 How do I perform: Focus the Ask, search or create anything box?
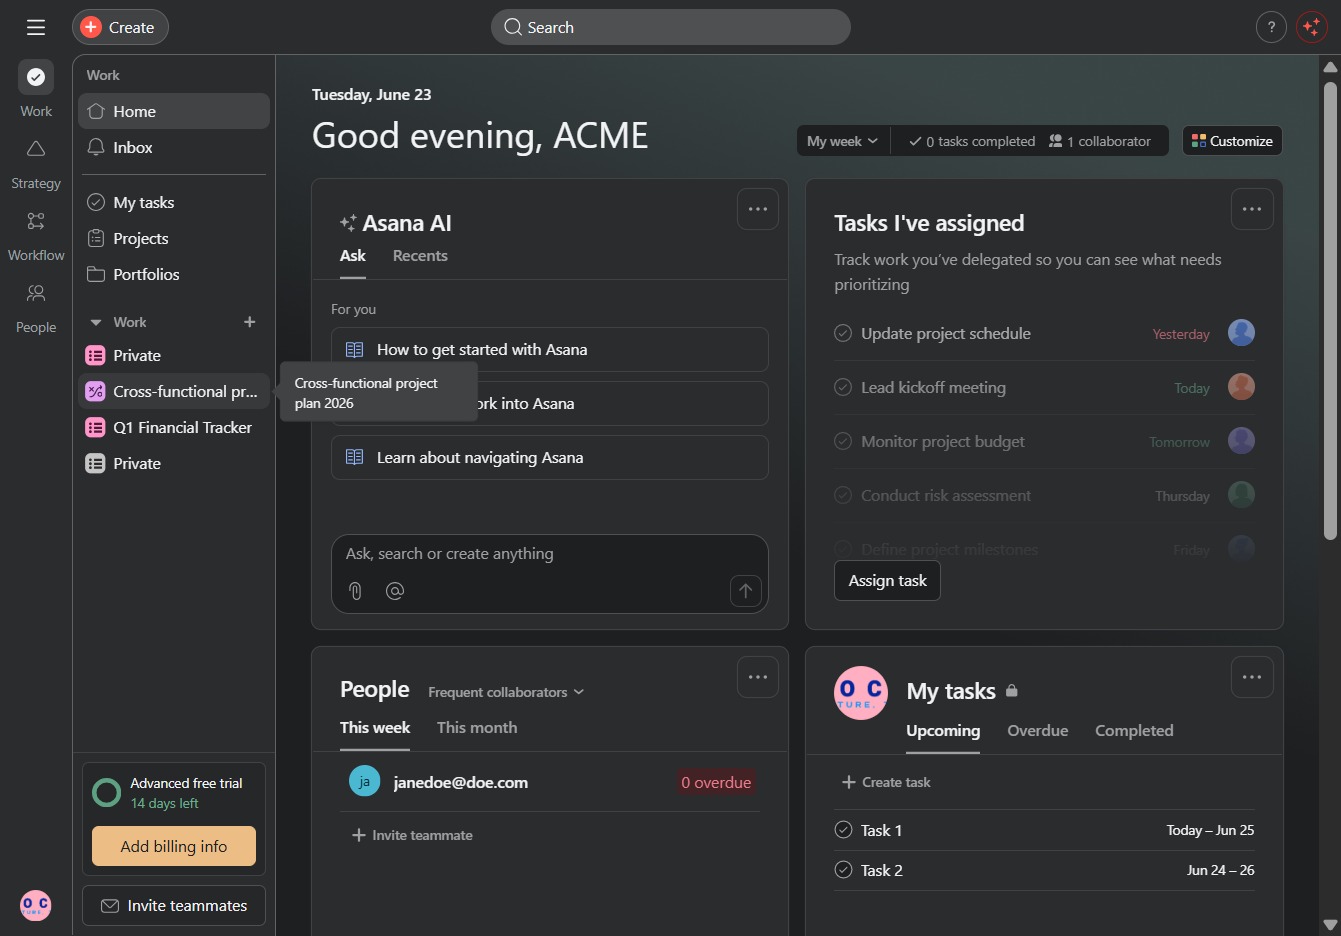coord(550,574)
